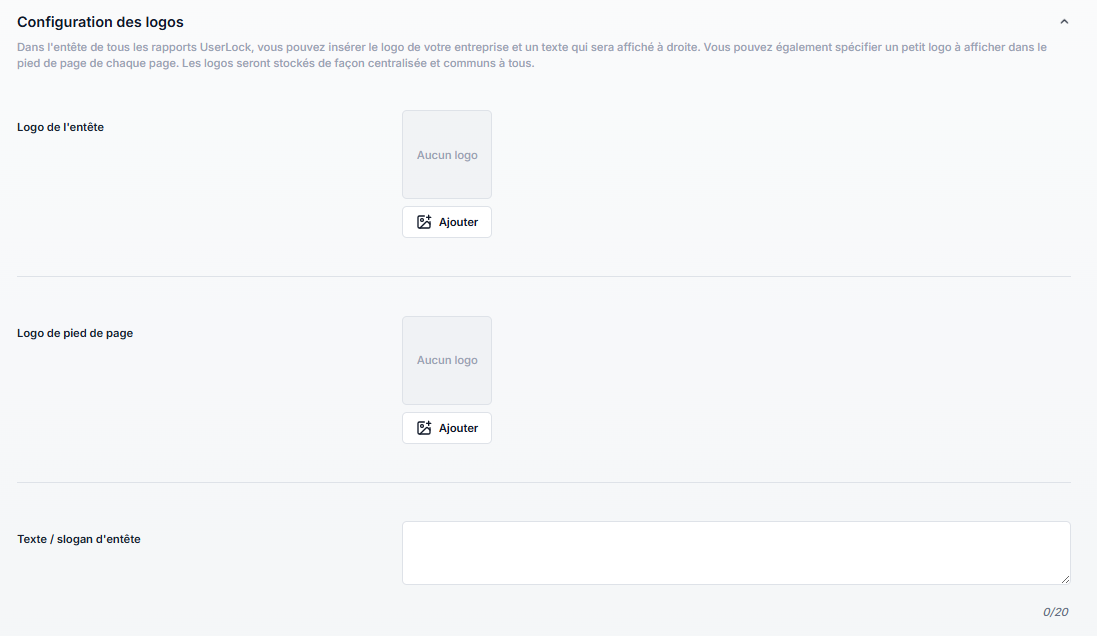Click the text area resize grip
The height and width of the screenshot is (636, 1097).
(1065, 579)
